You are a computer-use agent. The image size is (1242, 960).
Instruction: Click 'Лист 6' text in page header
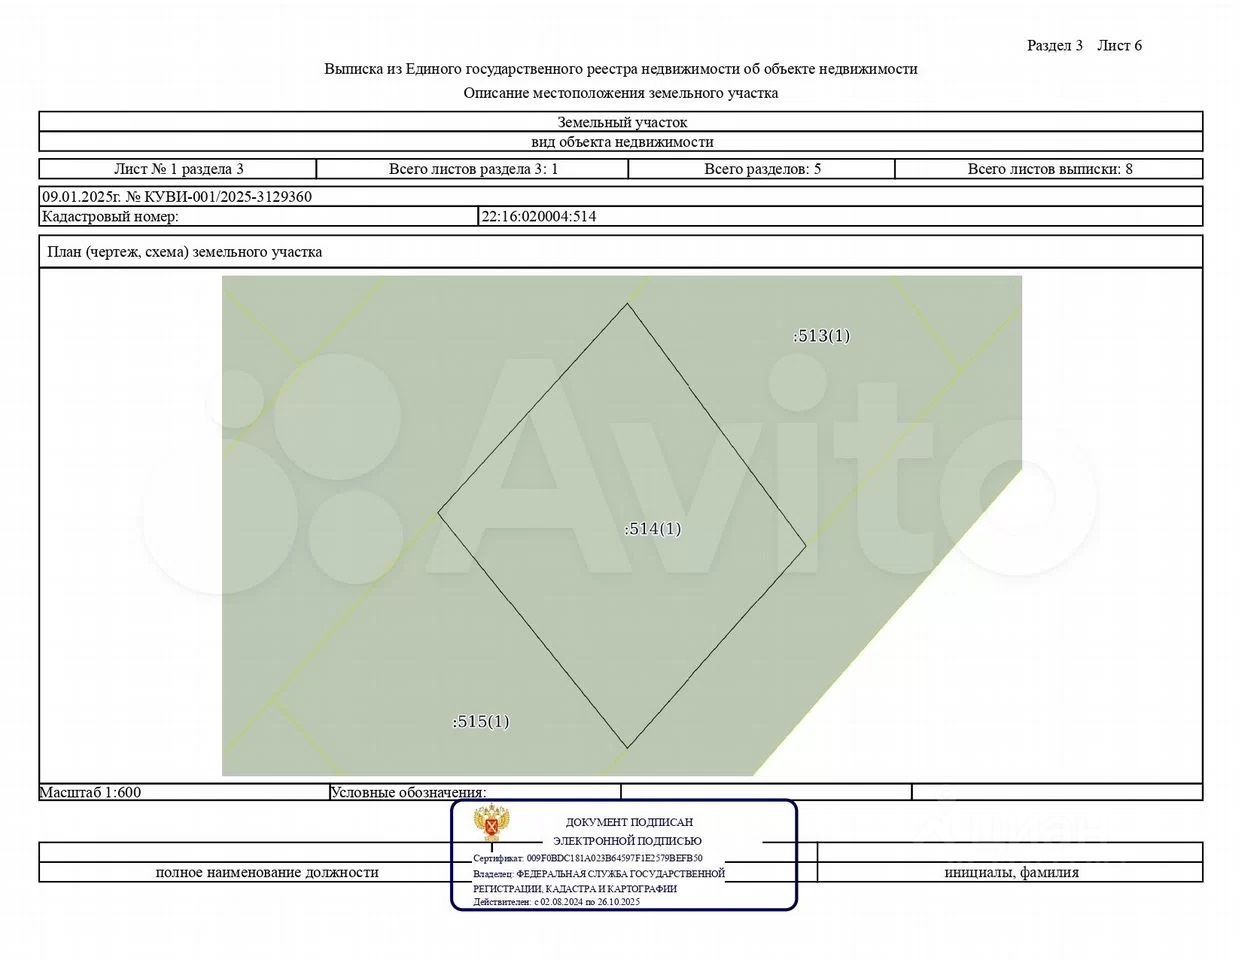coord(1119,45)
